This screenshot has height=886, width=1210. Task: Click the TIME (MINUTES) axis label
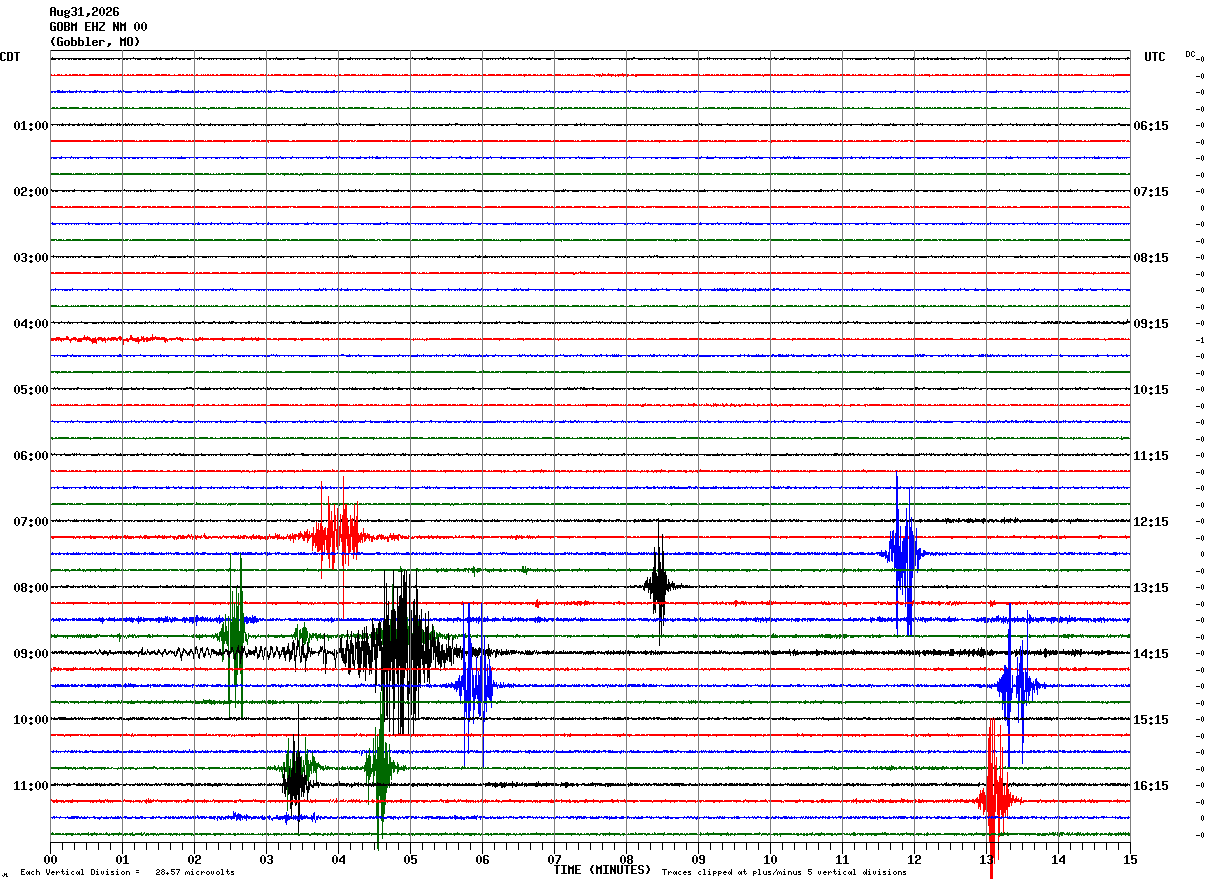[602, 870]
